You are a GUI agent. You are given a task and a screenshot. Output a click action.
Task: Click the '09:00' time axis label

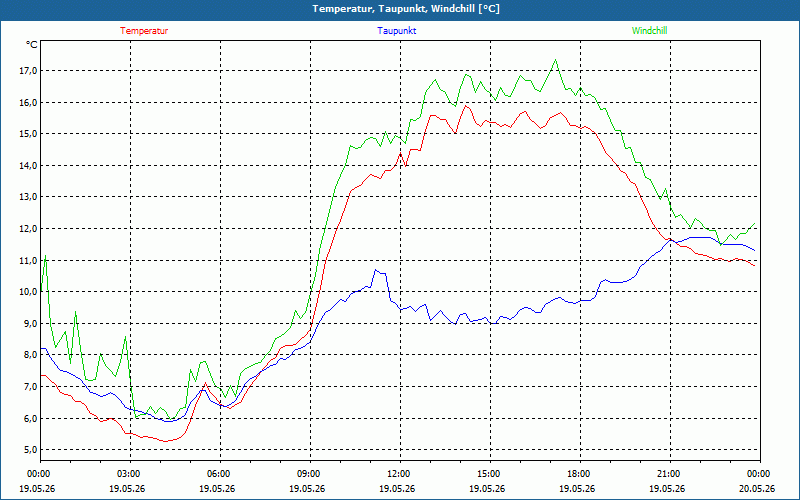pos(308,474)
